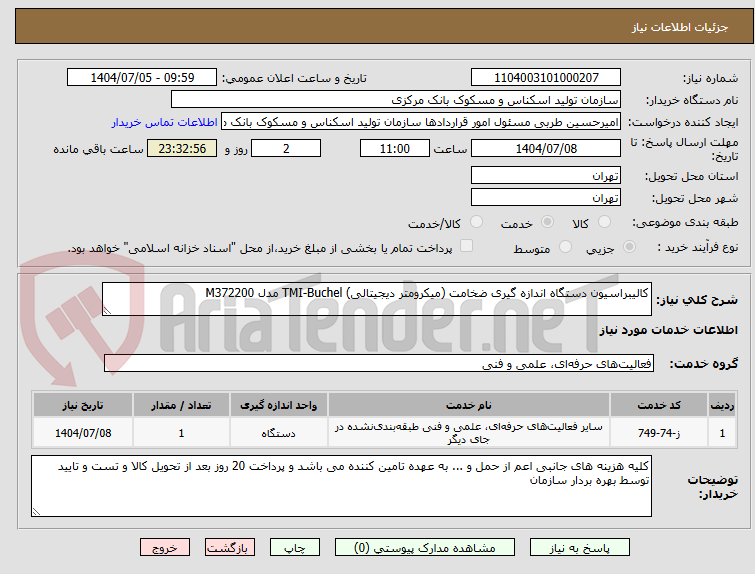Click the شهر محل تحویل field
Viewport: 755px width, 574px height.
[546, 197]
